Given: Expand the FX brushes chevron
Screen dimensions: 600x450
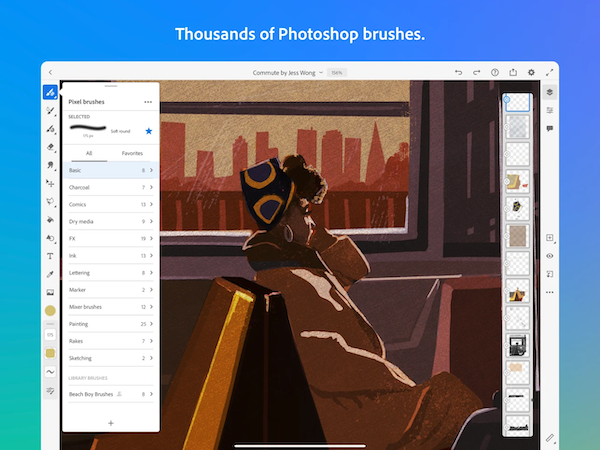Looking at the screenshot, I should [151, 238].
